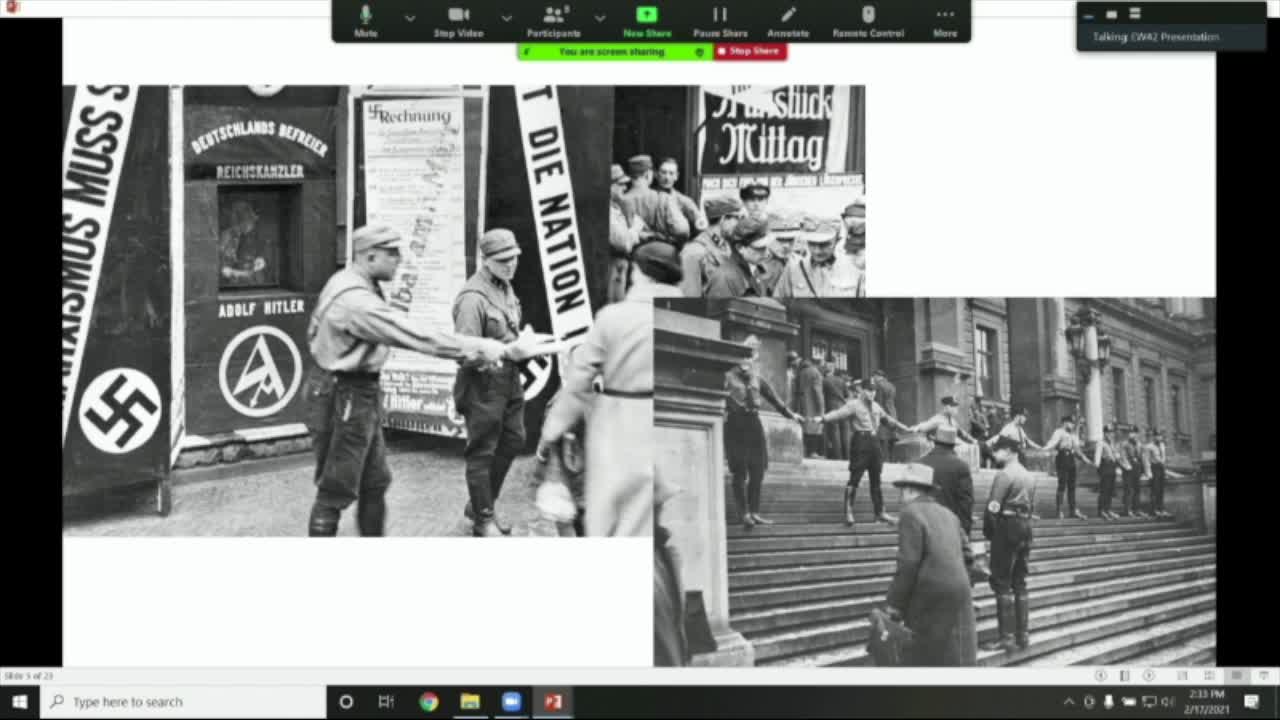Click first small icon in Talking window
The image size is (1280, 720).
(1088, 14)
